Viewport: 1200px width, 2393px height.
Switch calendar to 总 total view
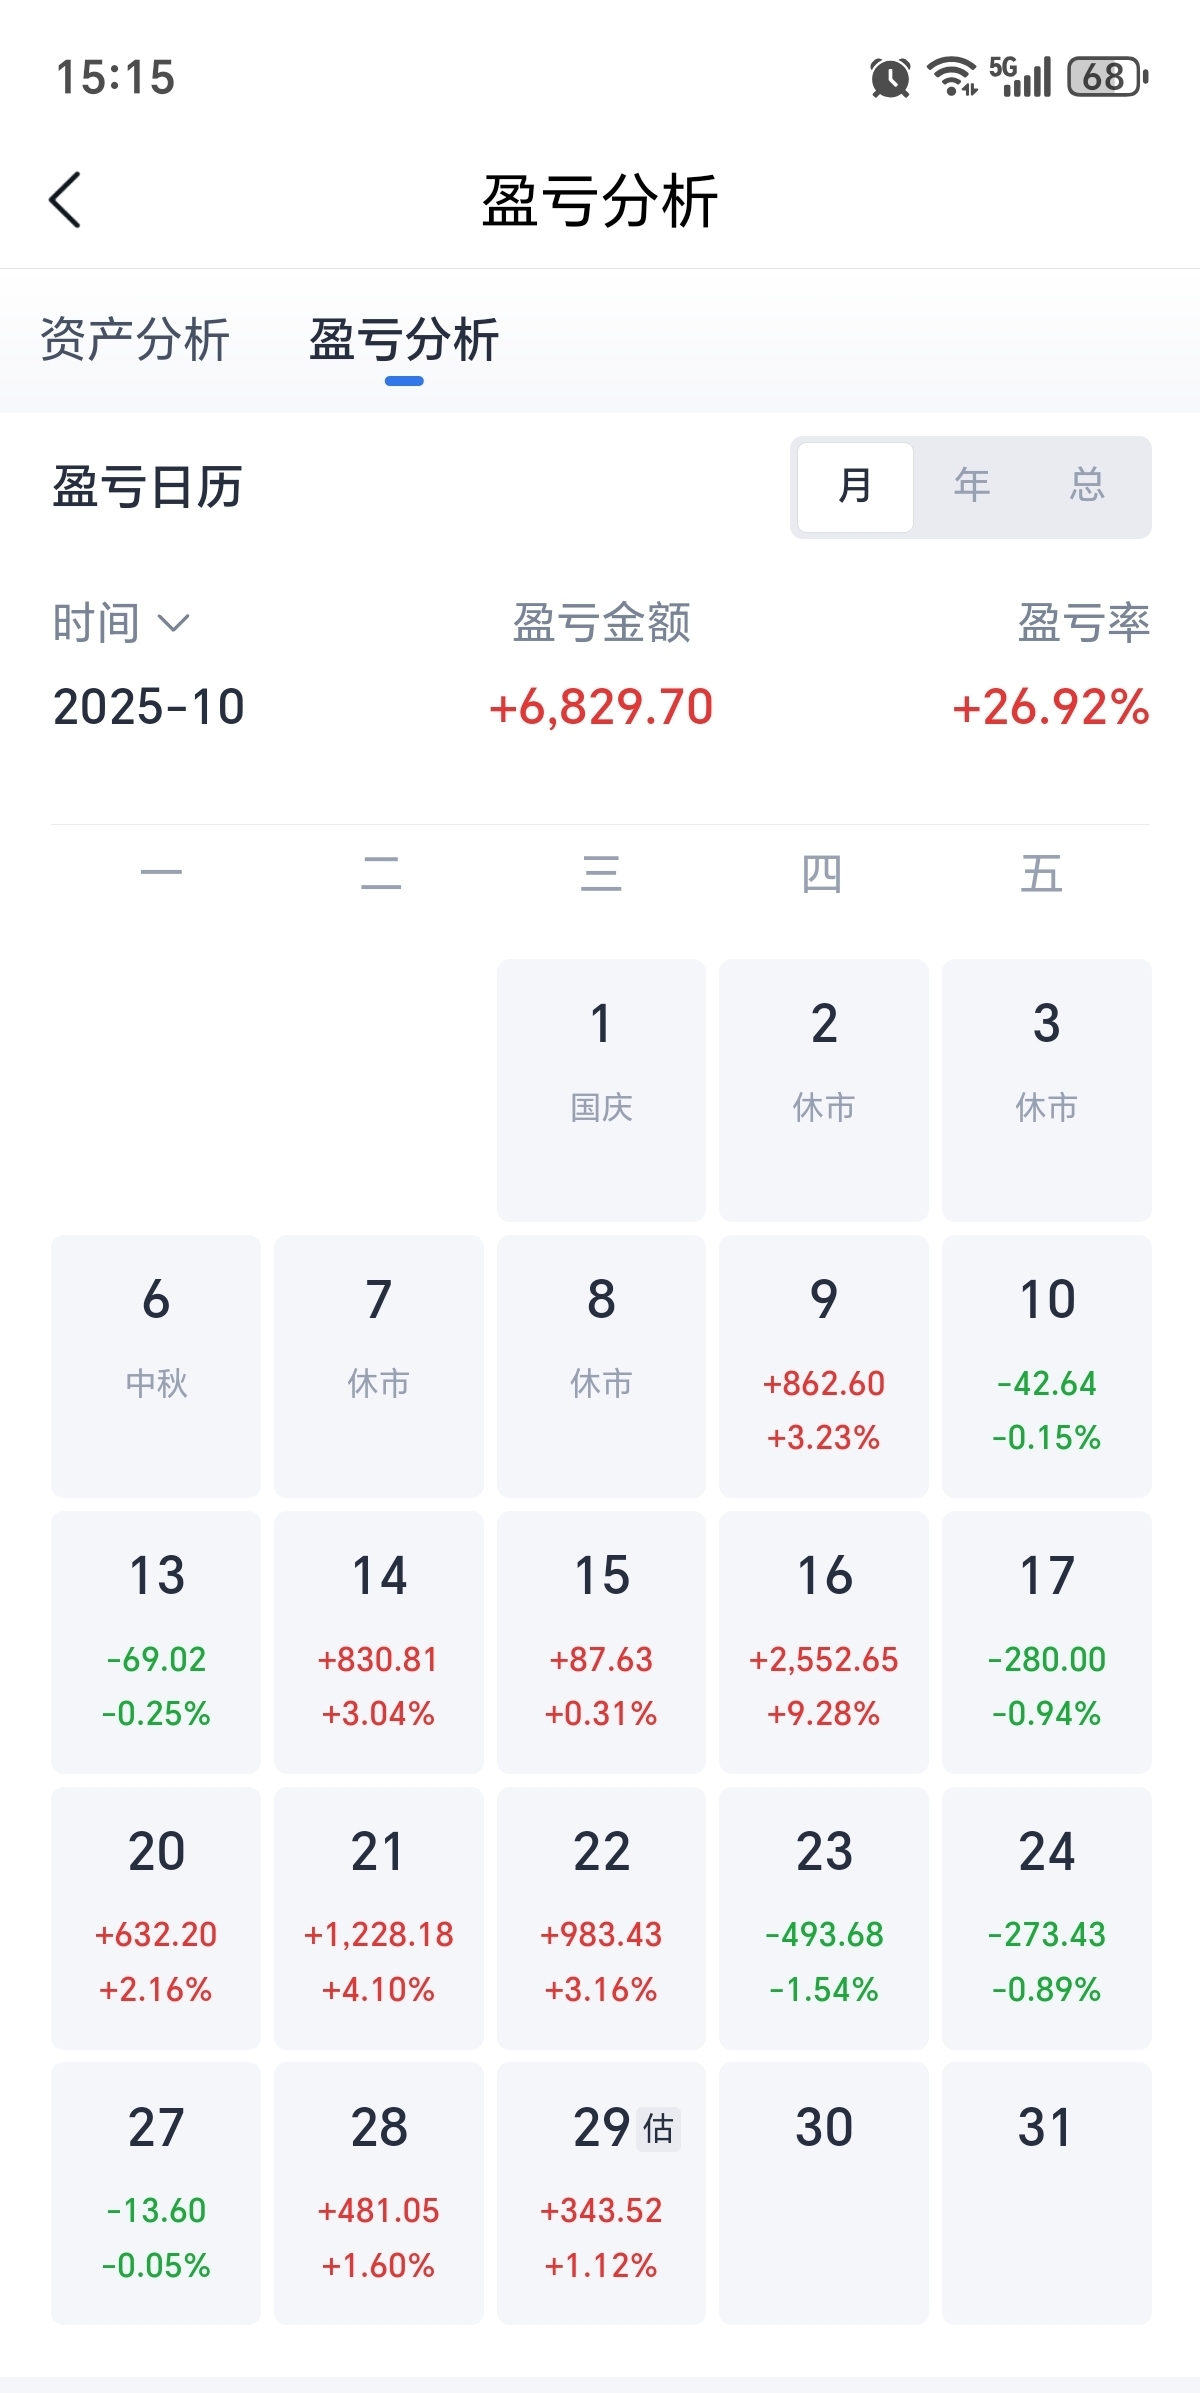pyautogui.click(x=1087, y=487)
